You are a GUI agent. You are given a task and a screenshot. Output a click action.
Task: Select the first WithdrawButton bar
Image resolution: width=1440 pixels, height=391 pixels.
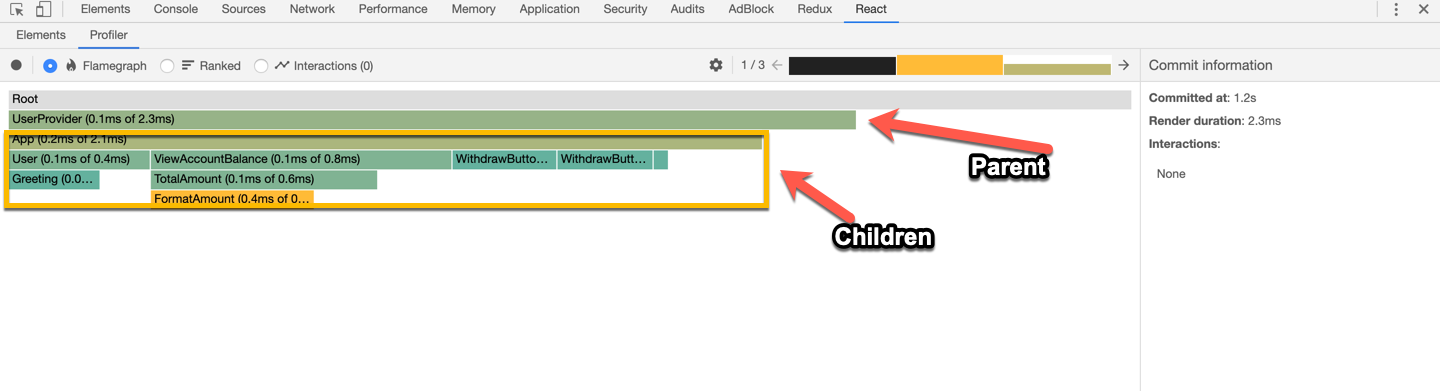504,159
